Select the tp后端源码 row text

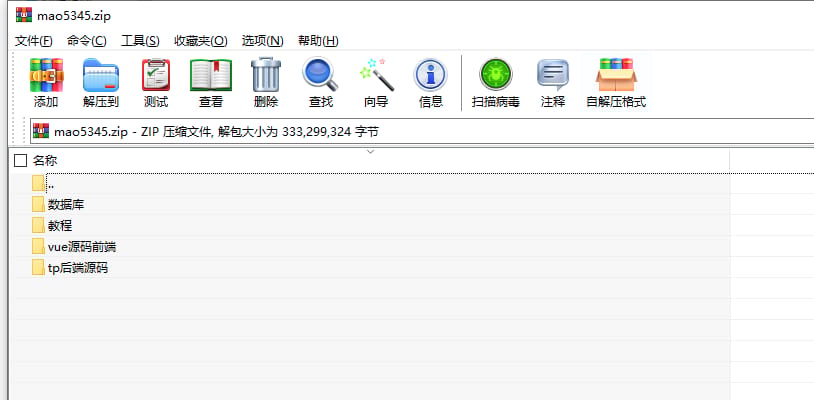pyautogui.click(x=78, y=268)
